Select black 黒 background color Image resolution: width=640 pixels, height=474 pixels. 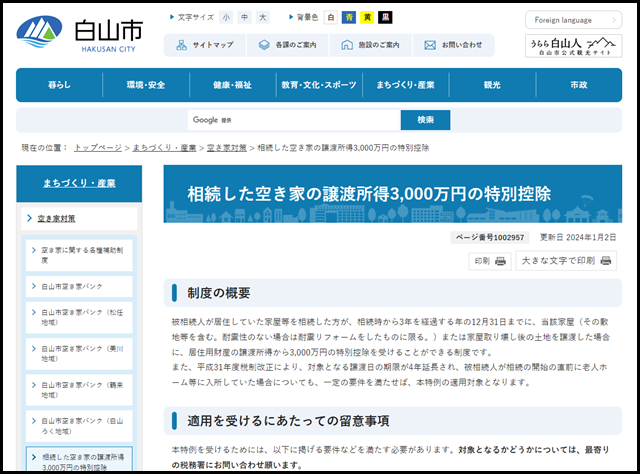(x=385, y=18)
